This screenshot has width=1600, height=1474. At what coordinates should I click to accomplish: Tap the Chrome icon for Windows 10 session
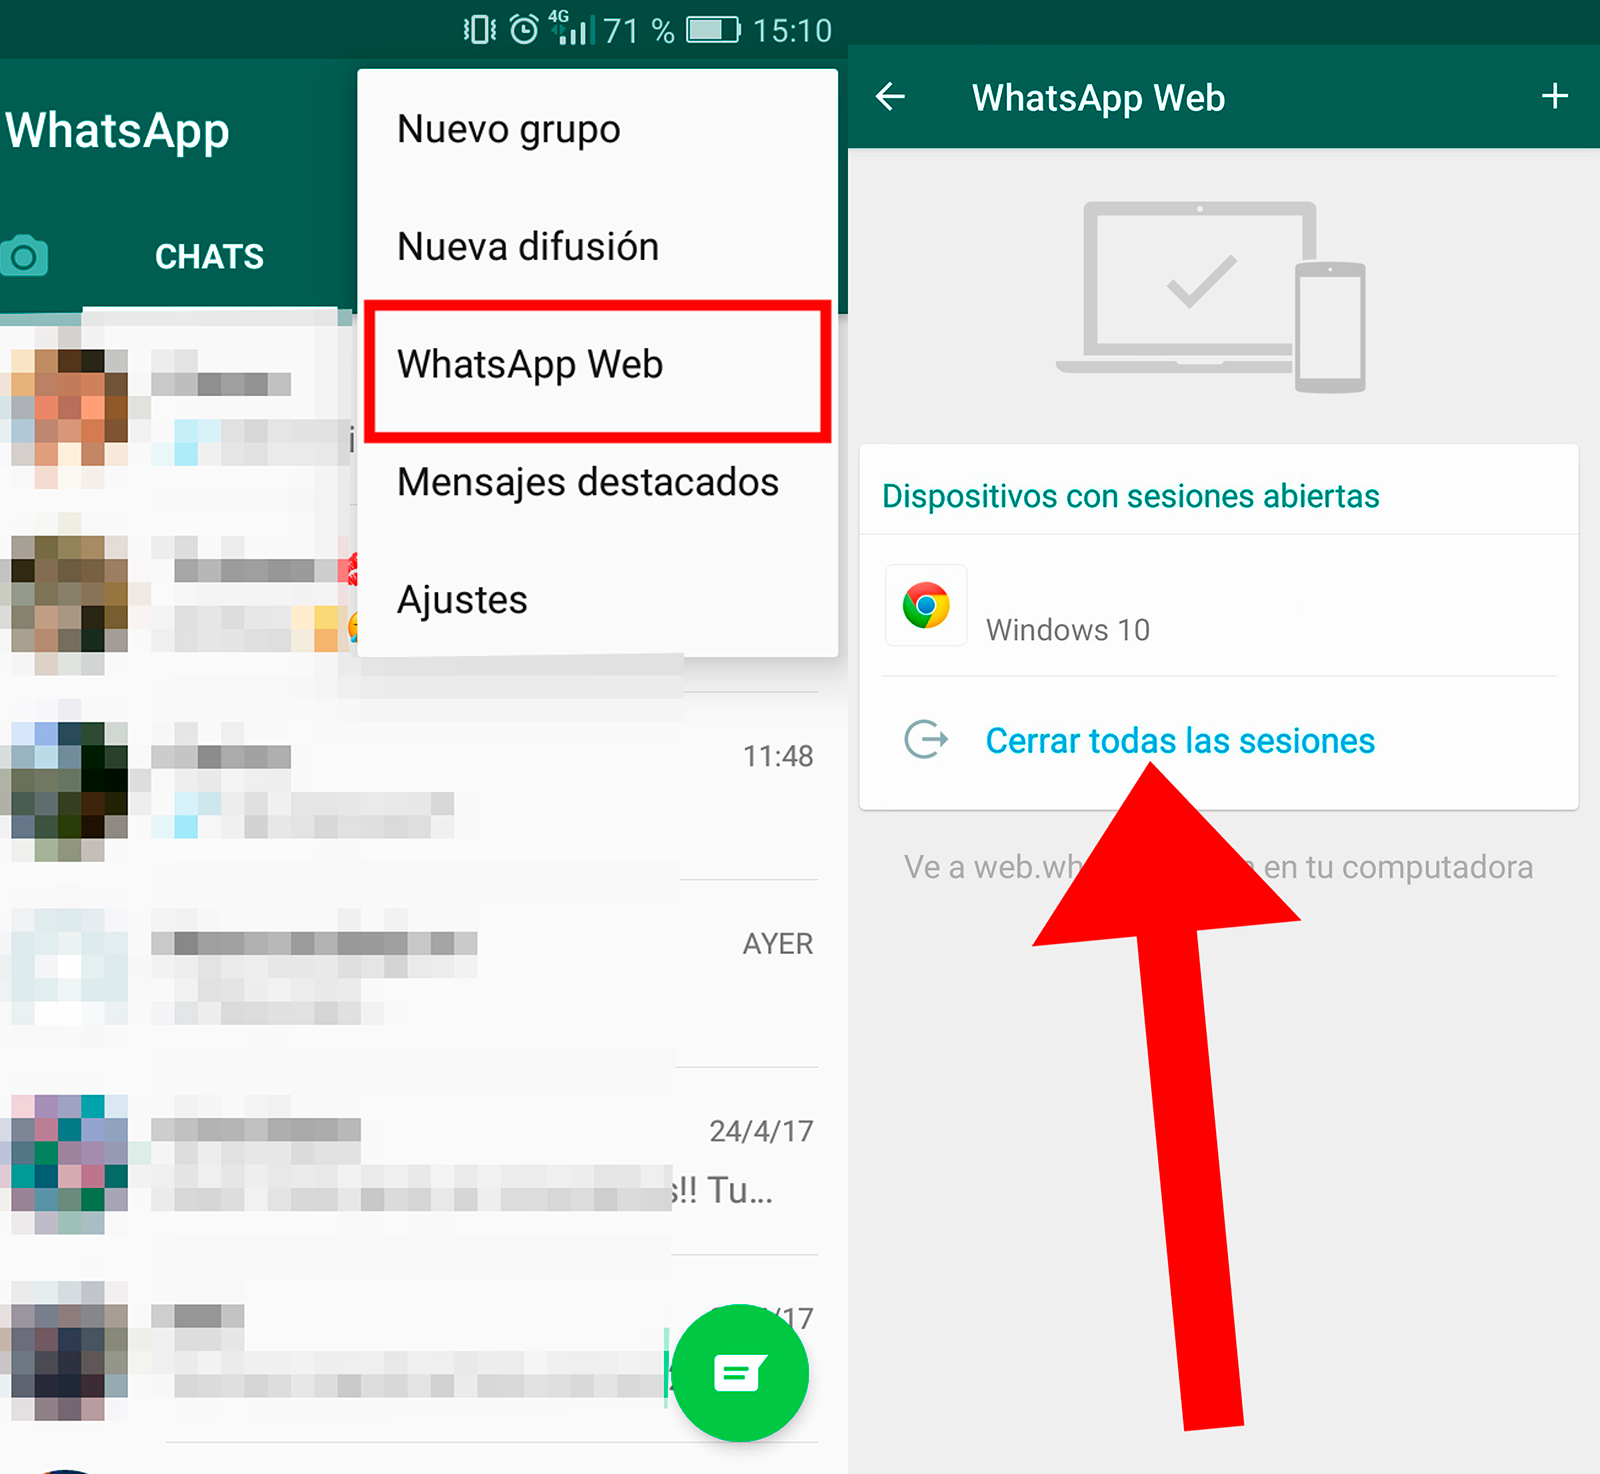926,605
